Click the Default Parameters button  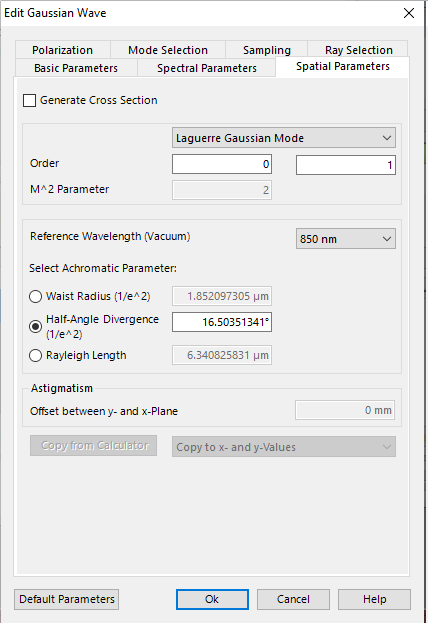click(x=67, y=599)
